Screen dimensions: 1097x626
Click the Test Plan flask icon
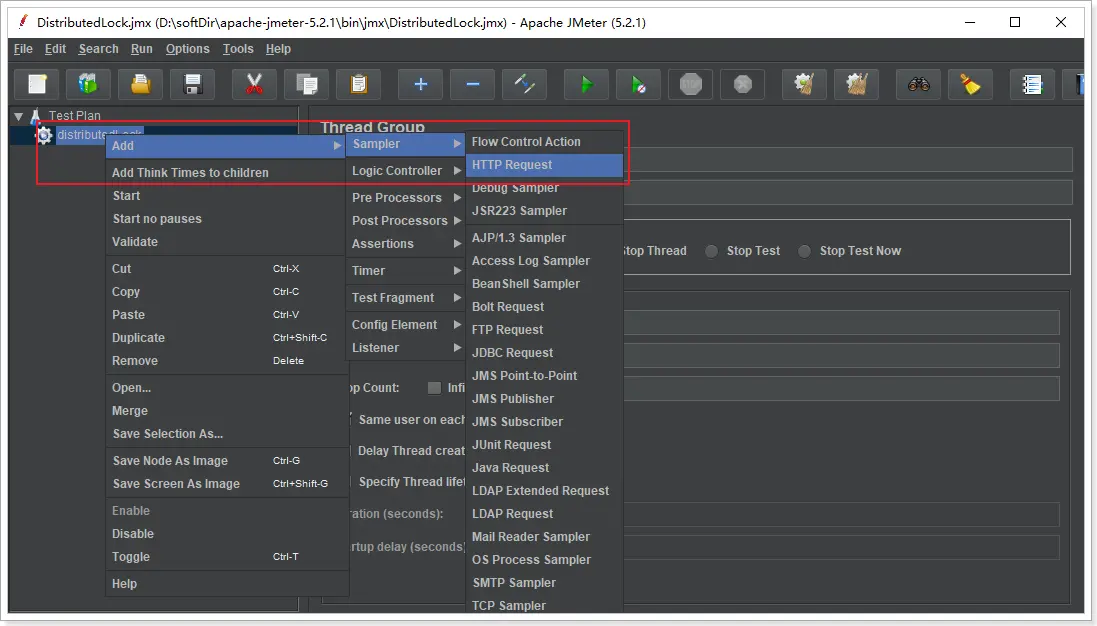pos(35,115)
